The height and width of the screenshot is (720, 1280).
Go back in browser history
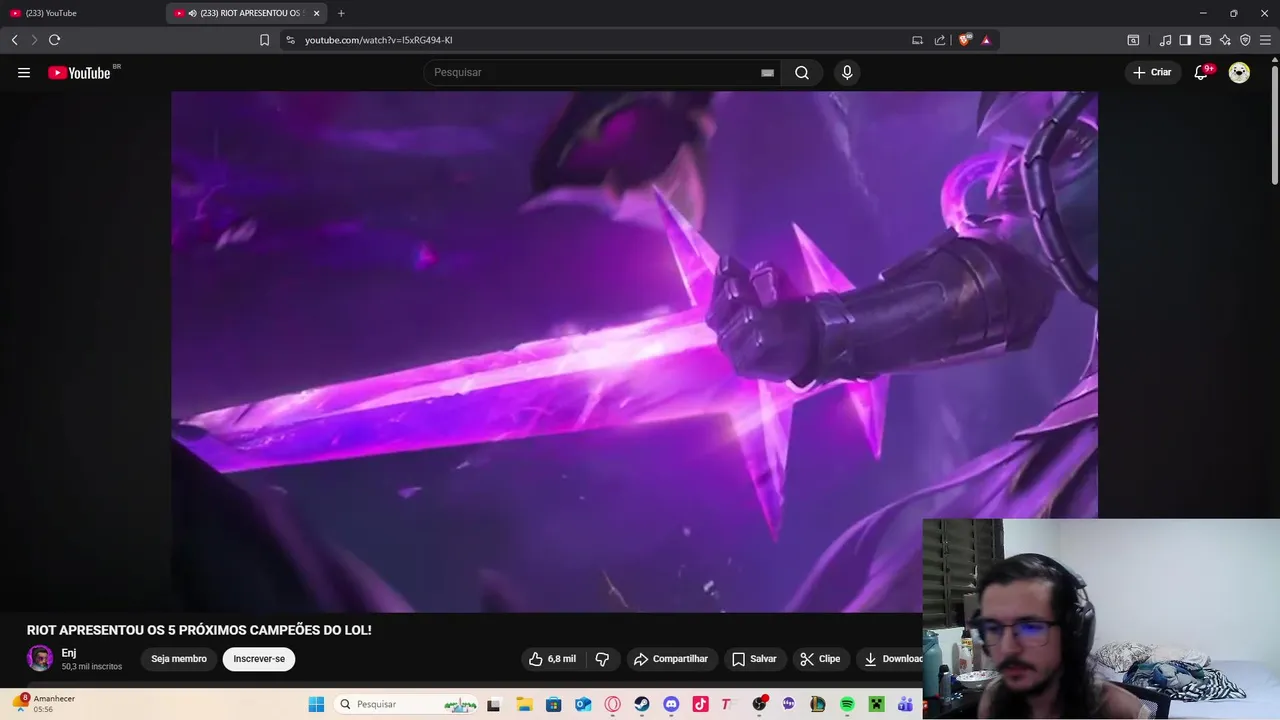point(14,40)
